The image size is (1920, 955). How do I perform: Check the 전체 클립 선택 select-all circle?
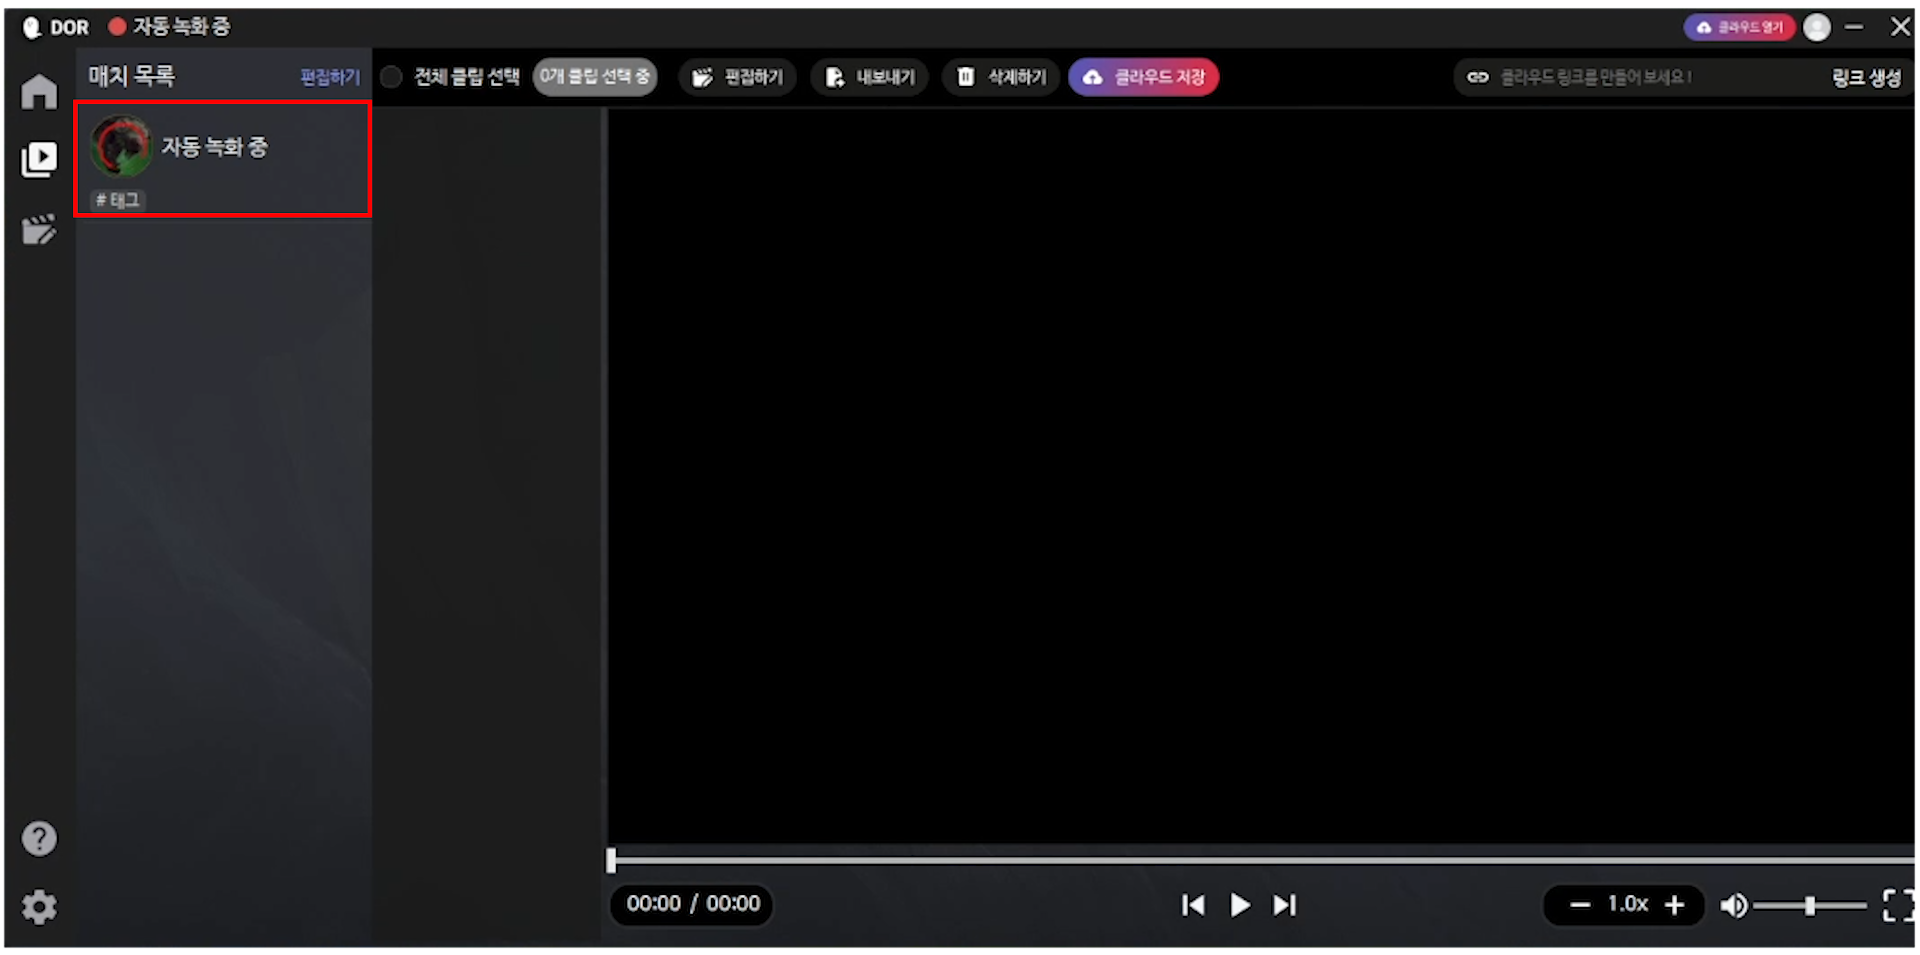(391, 76)
